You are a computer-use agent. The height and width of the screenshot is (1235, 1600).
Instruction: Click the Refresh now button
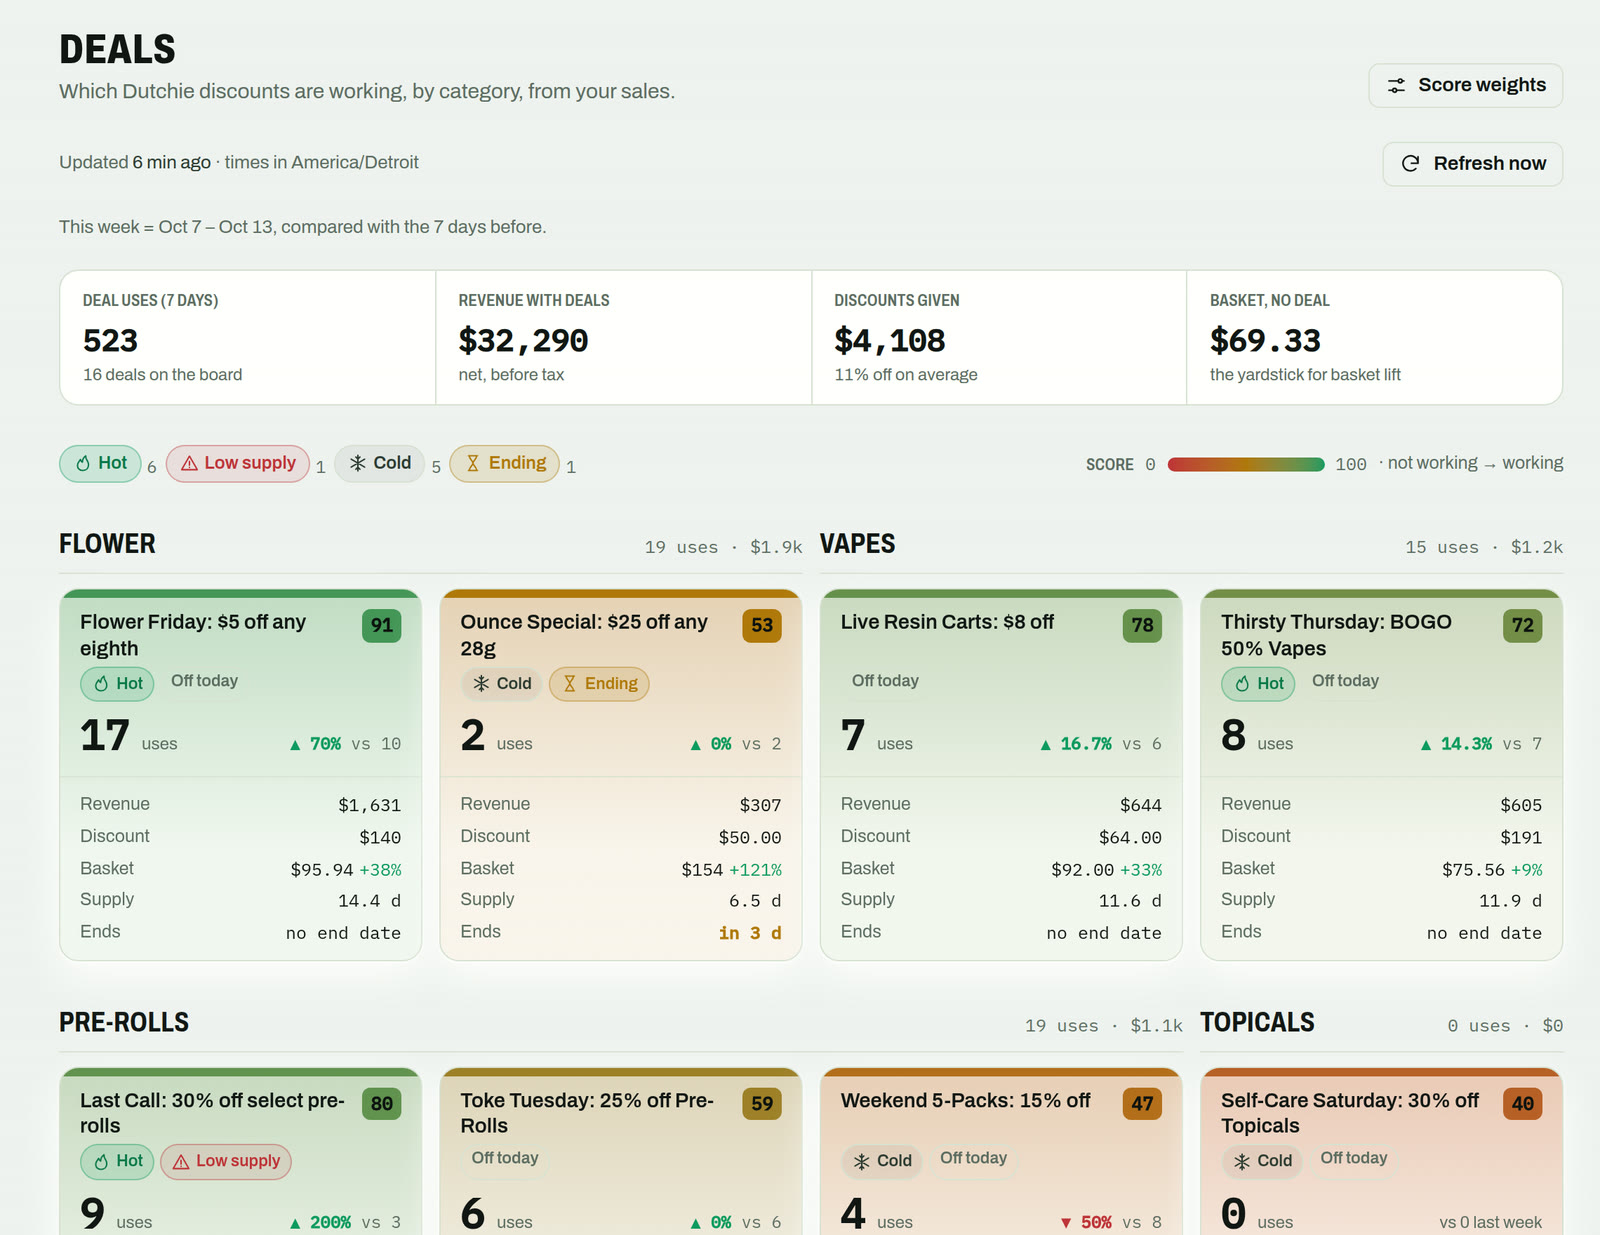[x=1472, y=164]
